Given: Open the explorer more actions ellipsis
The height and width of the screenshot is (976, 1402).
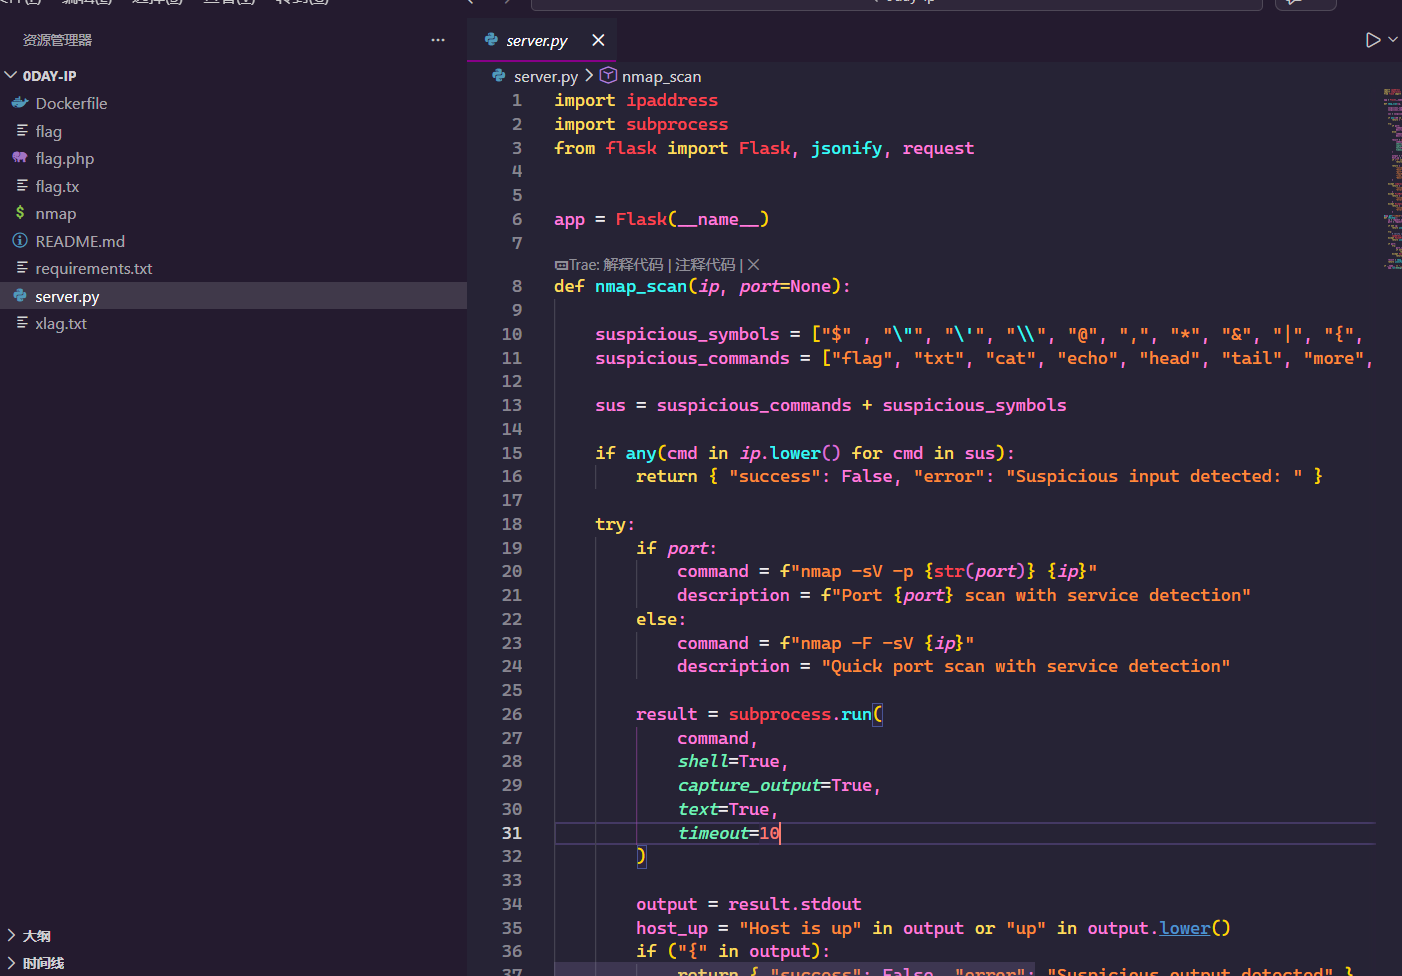Looking at the screenshot, I should (437, 40).
